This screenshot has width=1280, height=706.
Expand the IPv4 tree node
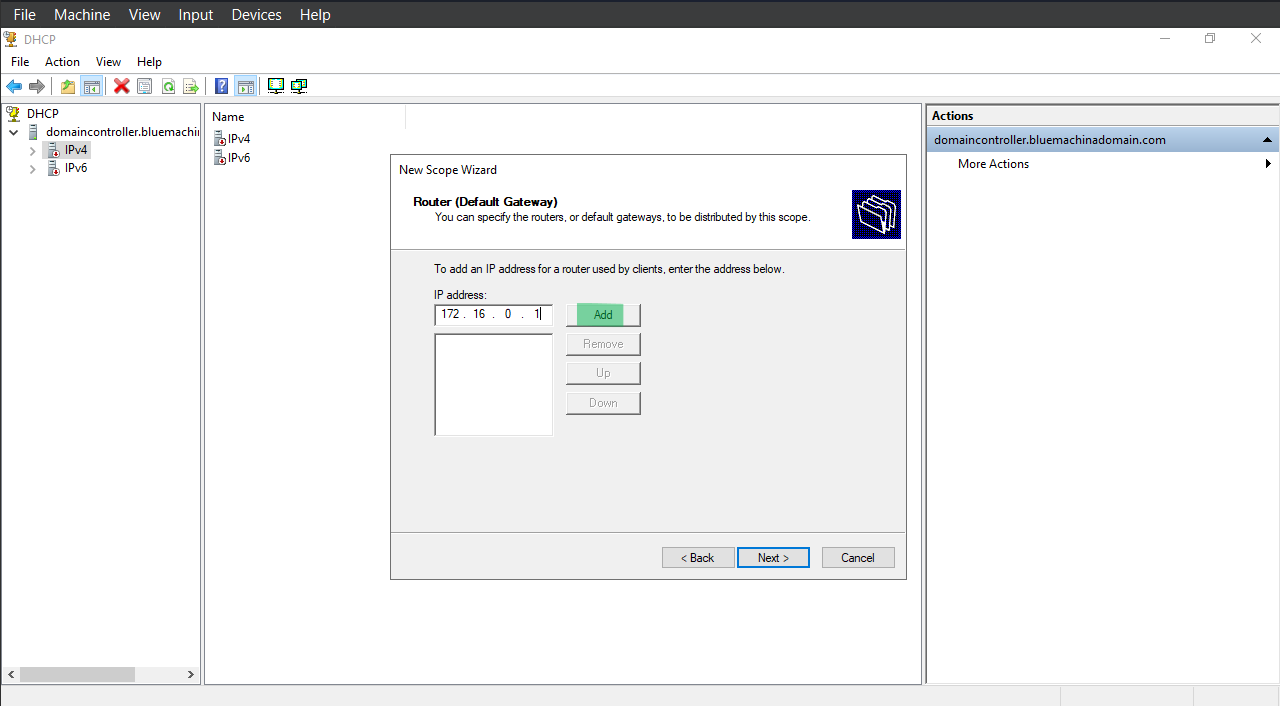(x=32, y=150)
